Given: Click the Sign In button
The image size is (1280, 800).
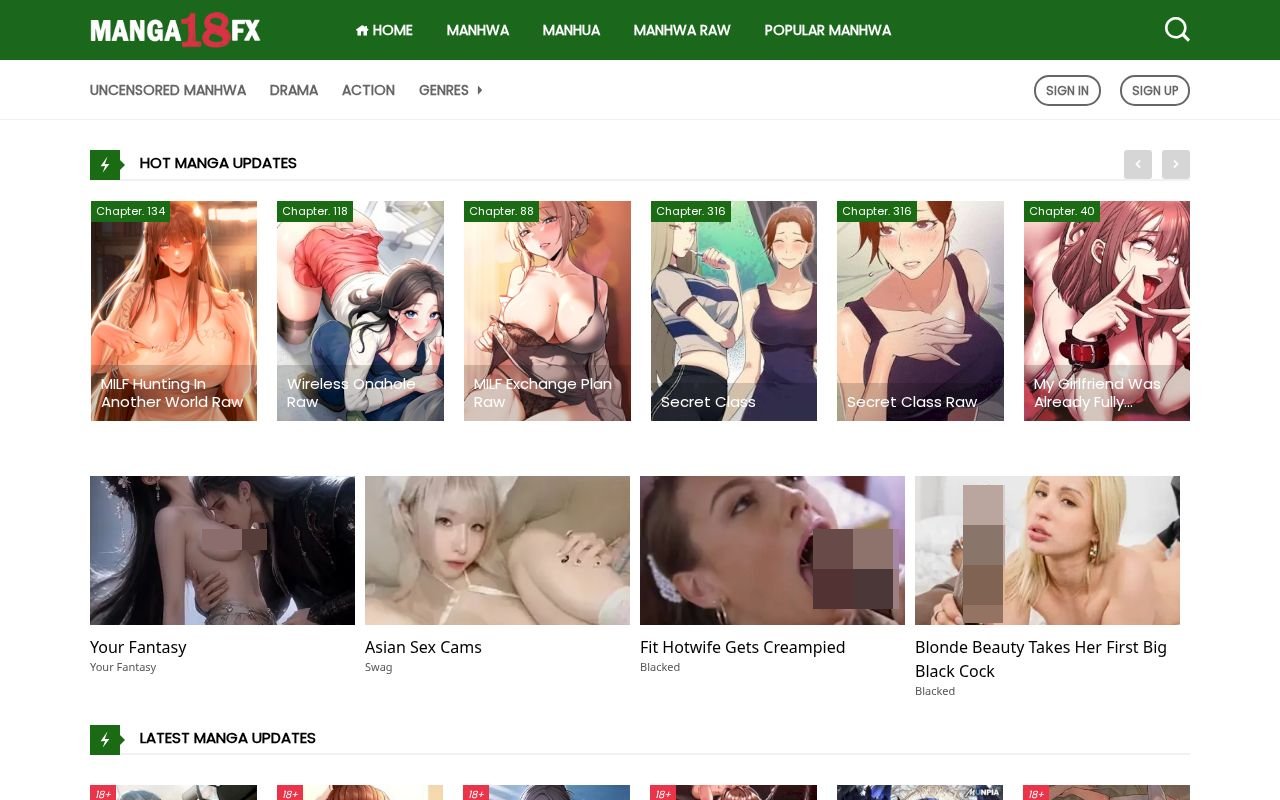Looking at the screenshot, I should coord(1067,90).
